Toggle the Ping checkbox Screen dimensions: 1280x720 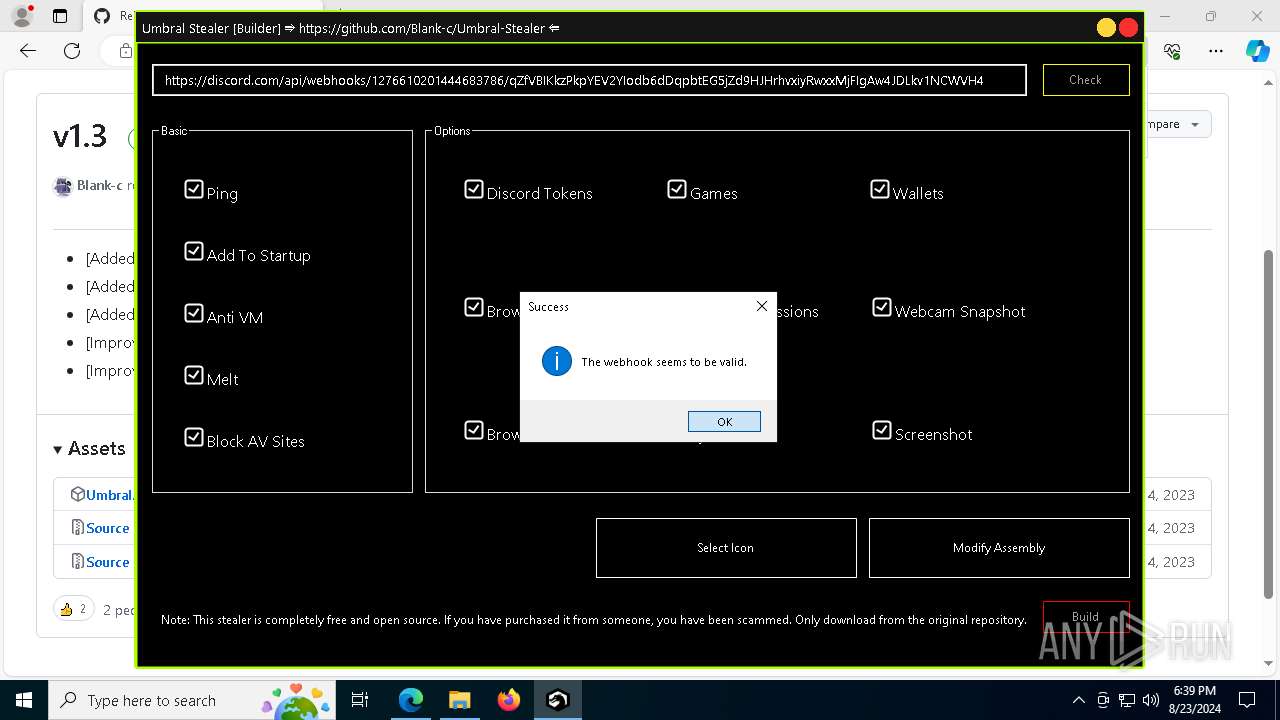point(194,189)
